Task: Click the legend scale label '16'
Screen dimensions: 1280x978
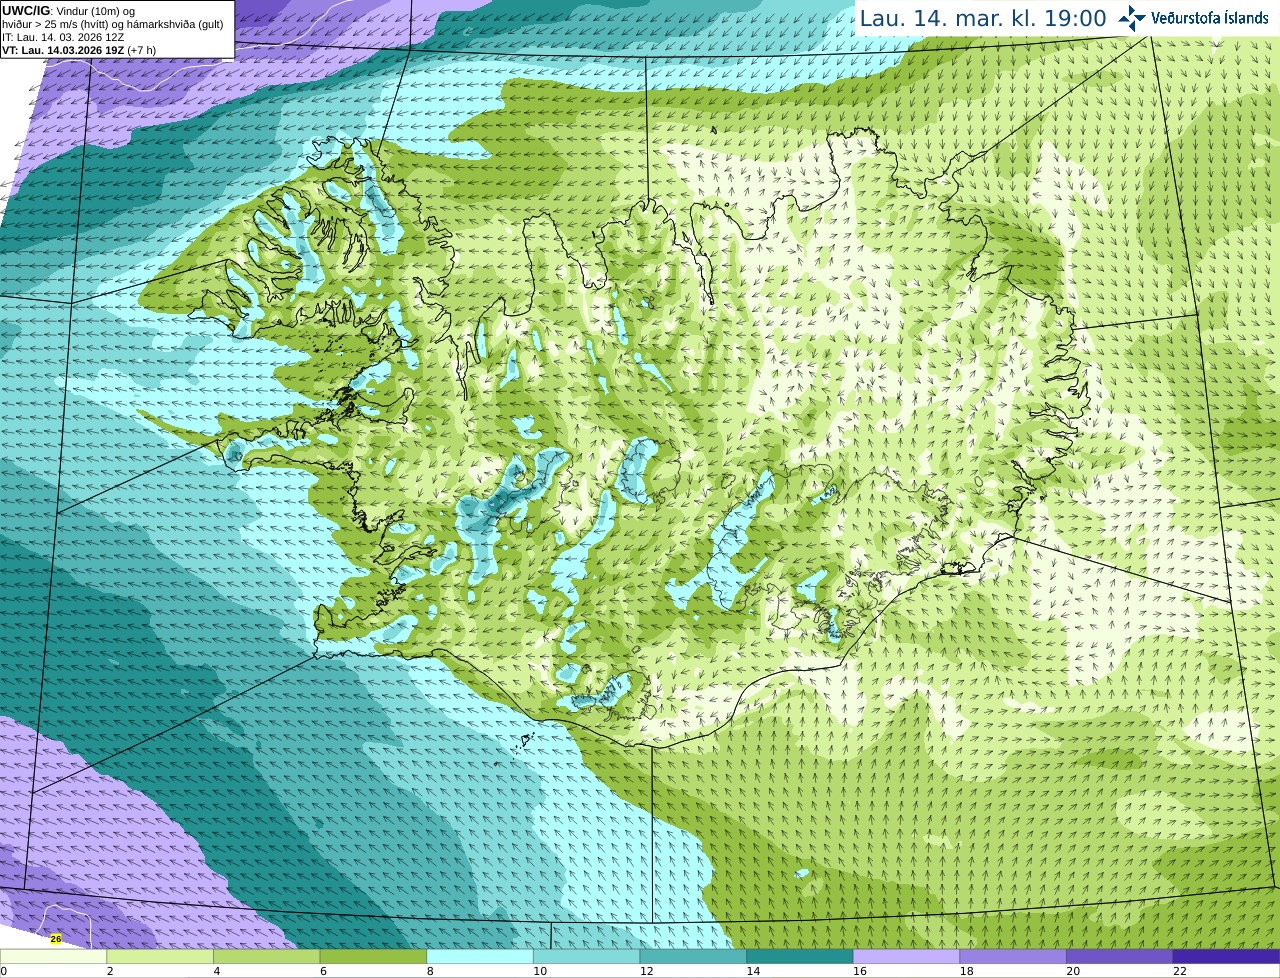Action: [860, 971]
